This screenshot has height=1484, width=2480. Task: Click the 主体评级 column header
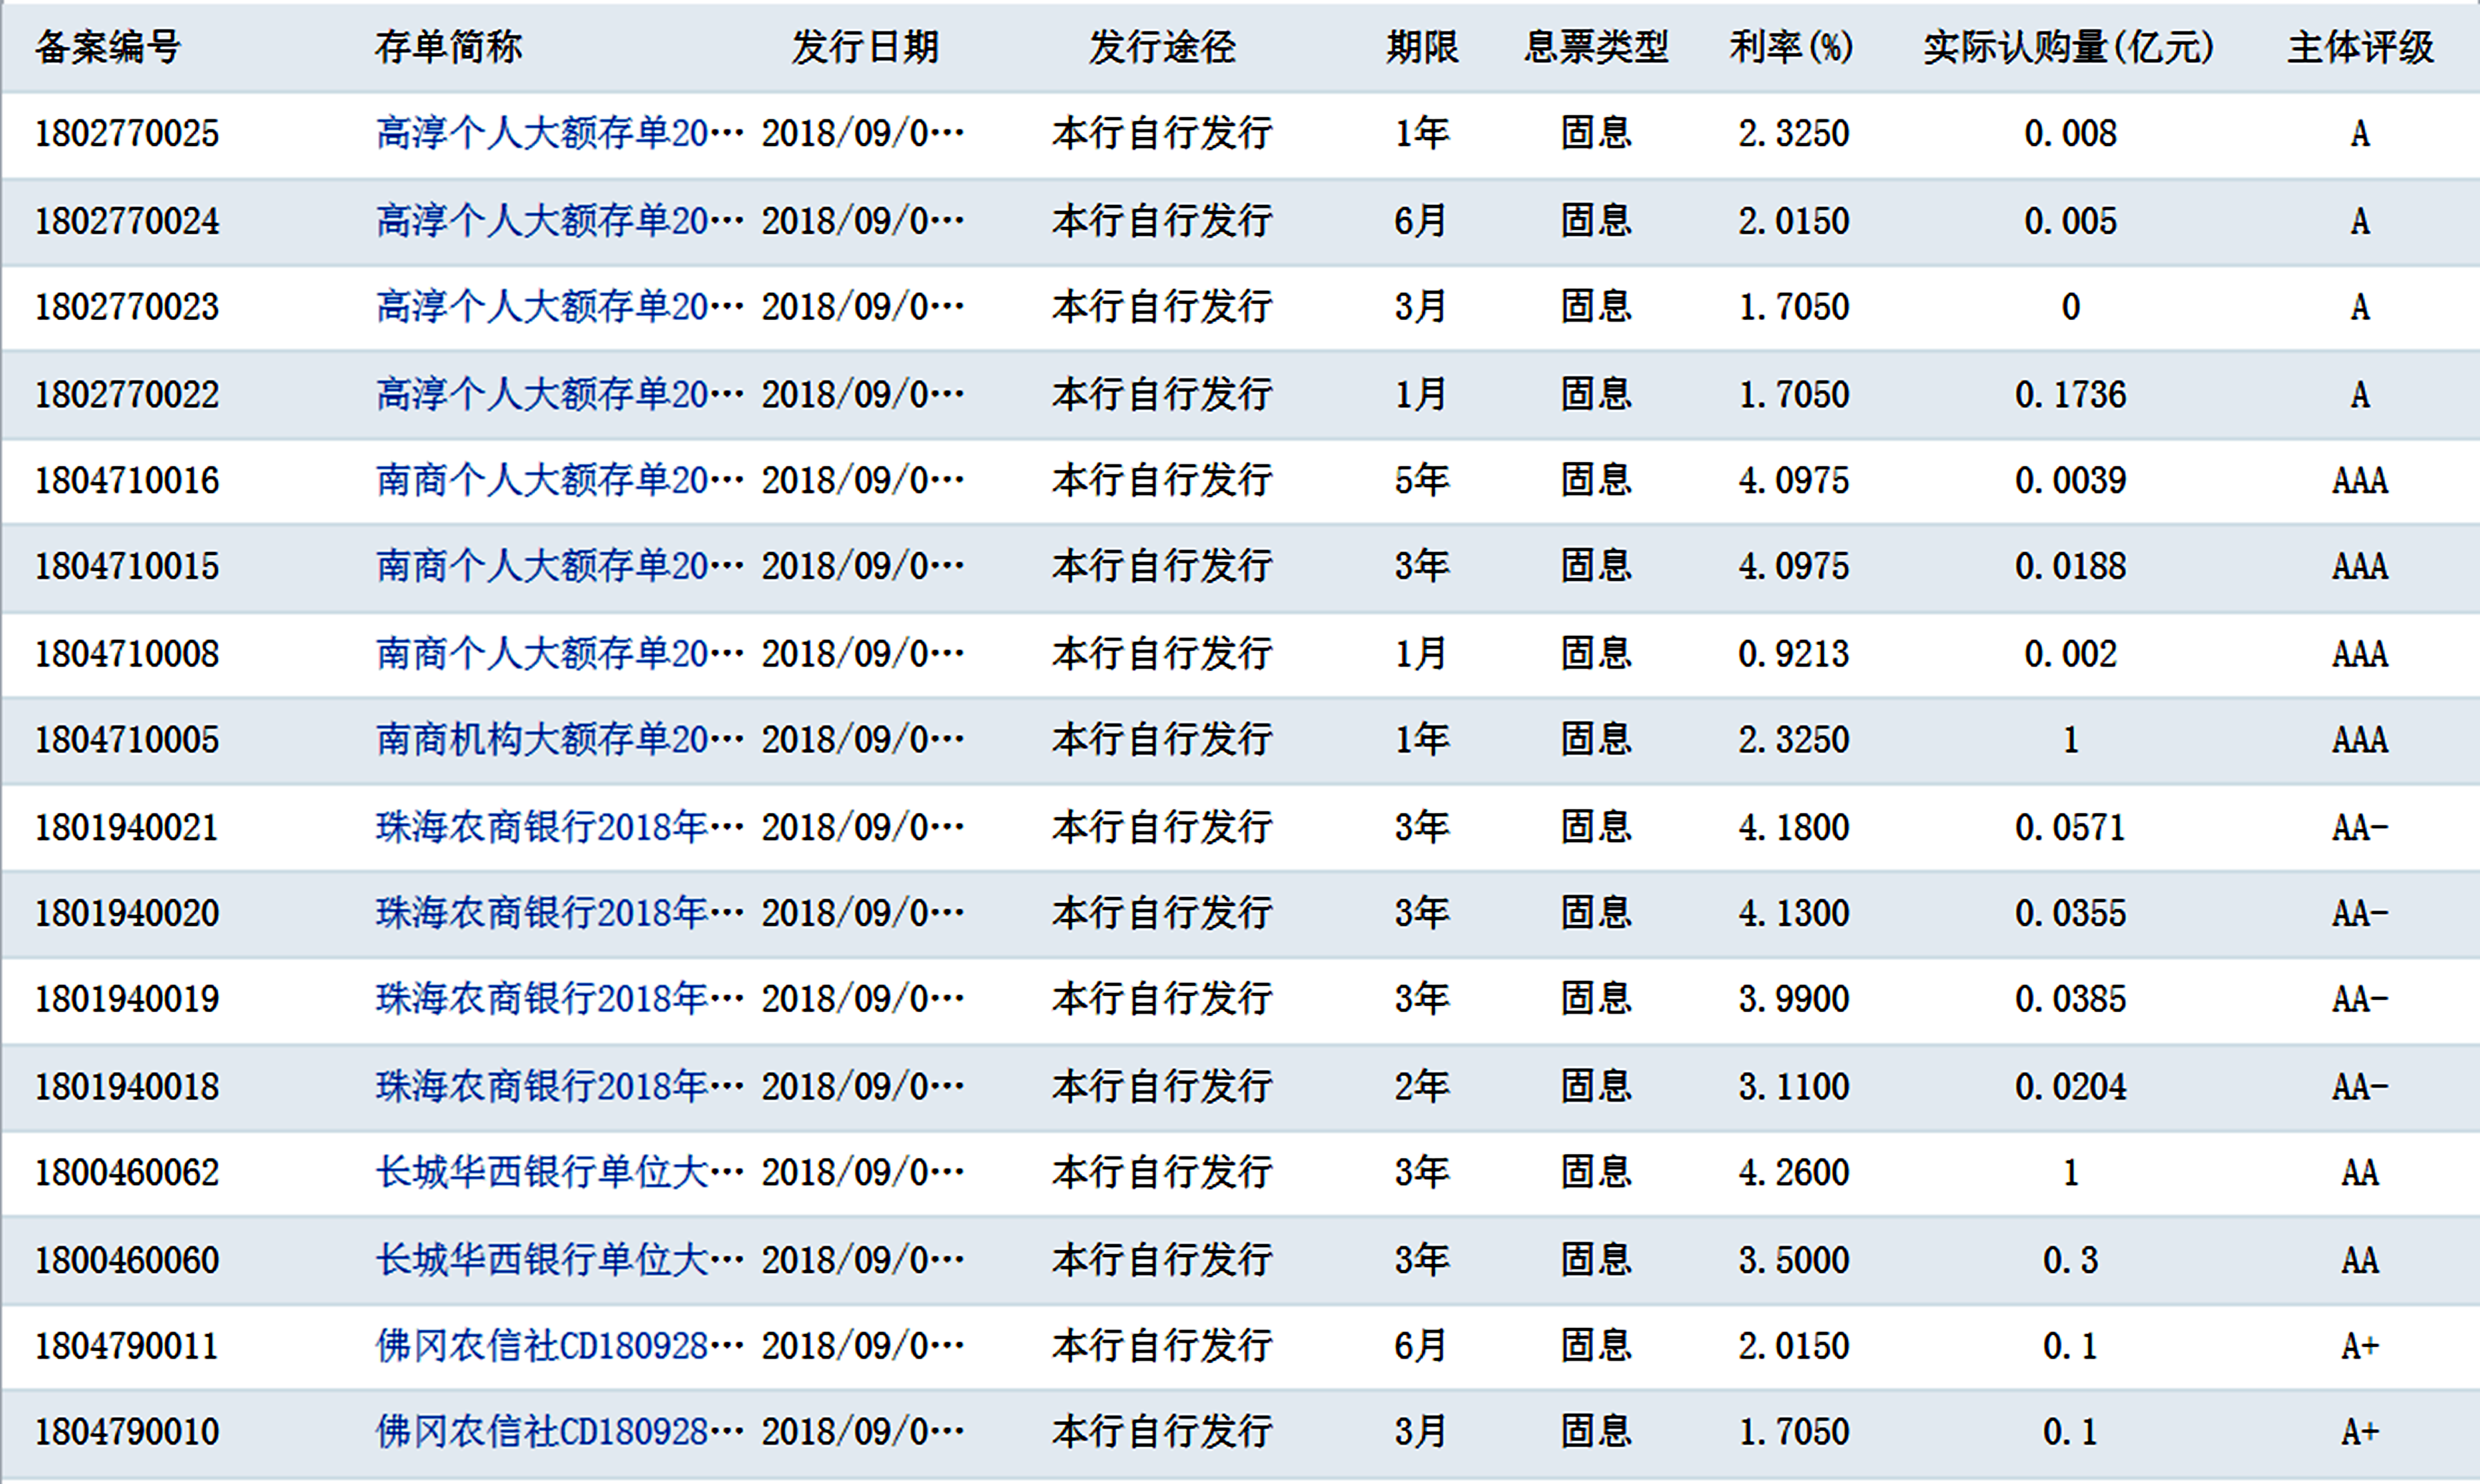2360,47
